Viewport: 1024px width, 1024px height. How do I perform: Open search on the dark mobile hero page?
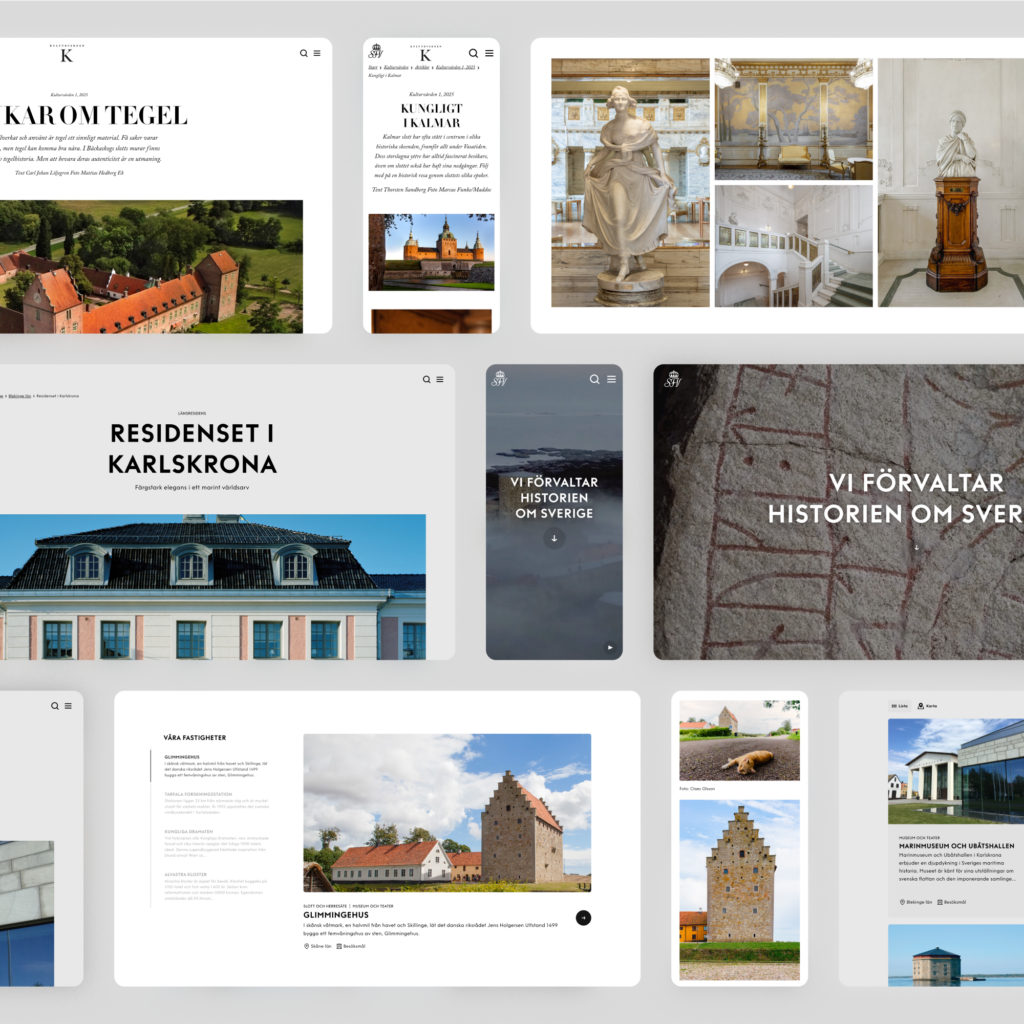tap(594, 379)
